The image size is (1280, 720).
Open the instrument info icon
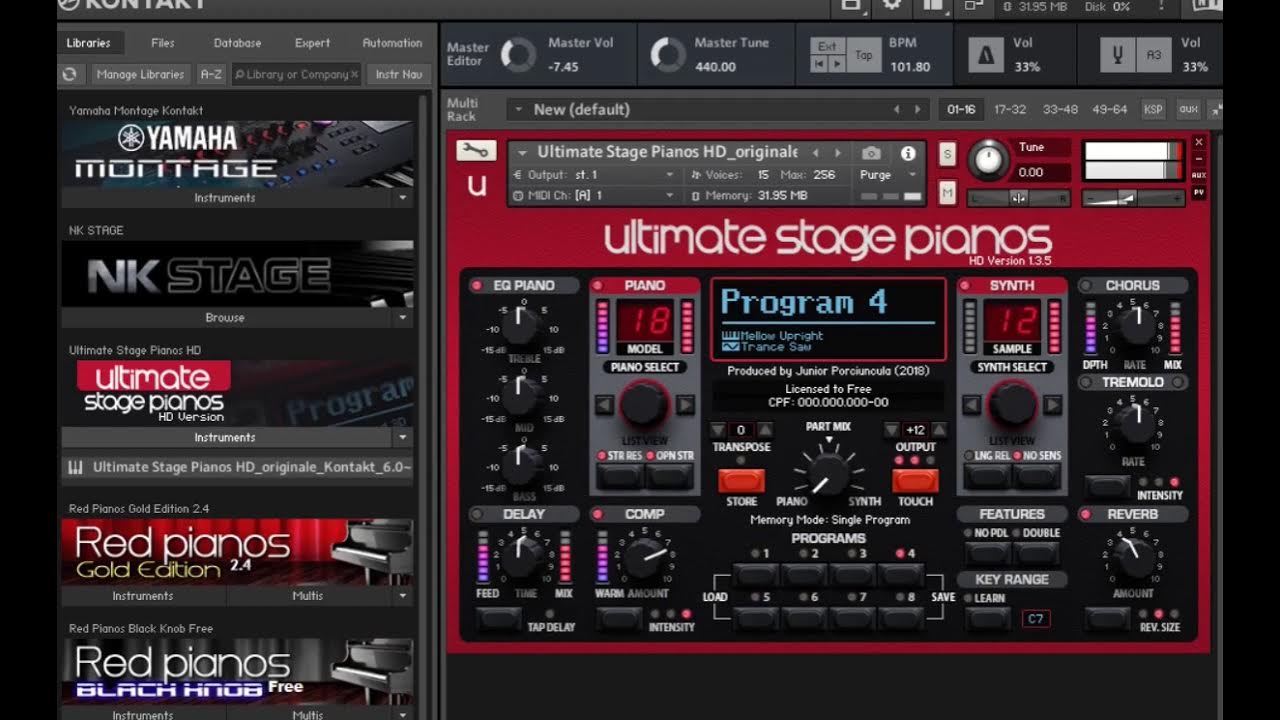tap(908, 153)
